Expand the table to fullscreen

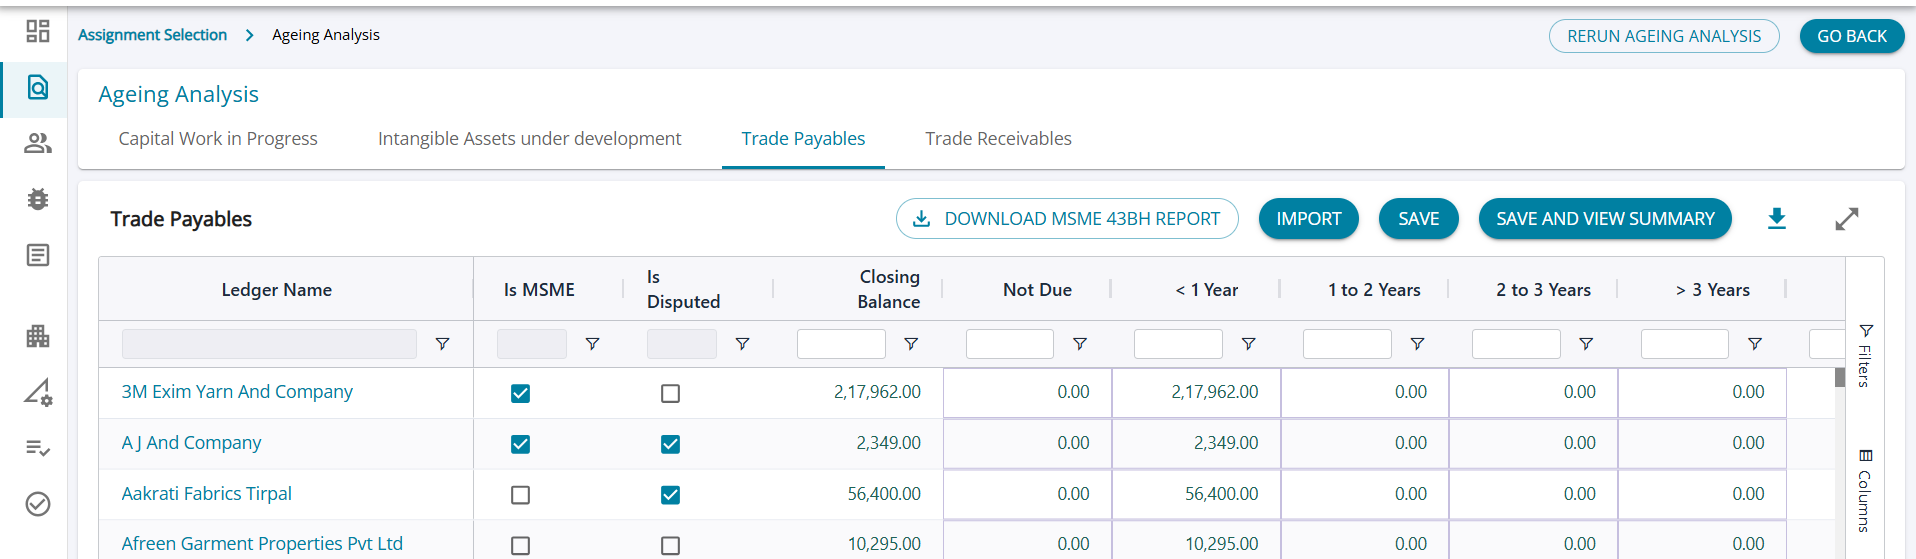tap(1846, 219)
